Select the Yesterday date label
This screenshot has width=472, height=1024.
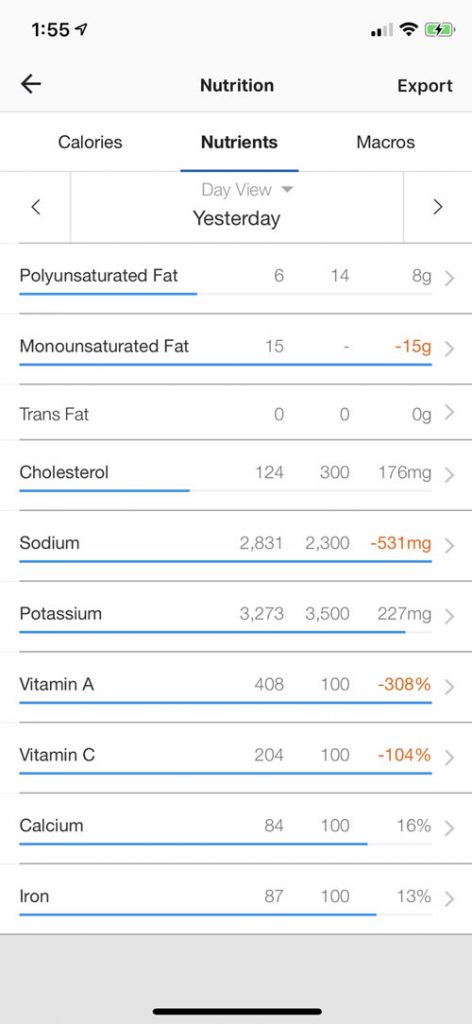coord(236,218)
